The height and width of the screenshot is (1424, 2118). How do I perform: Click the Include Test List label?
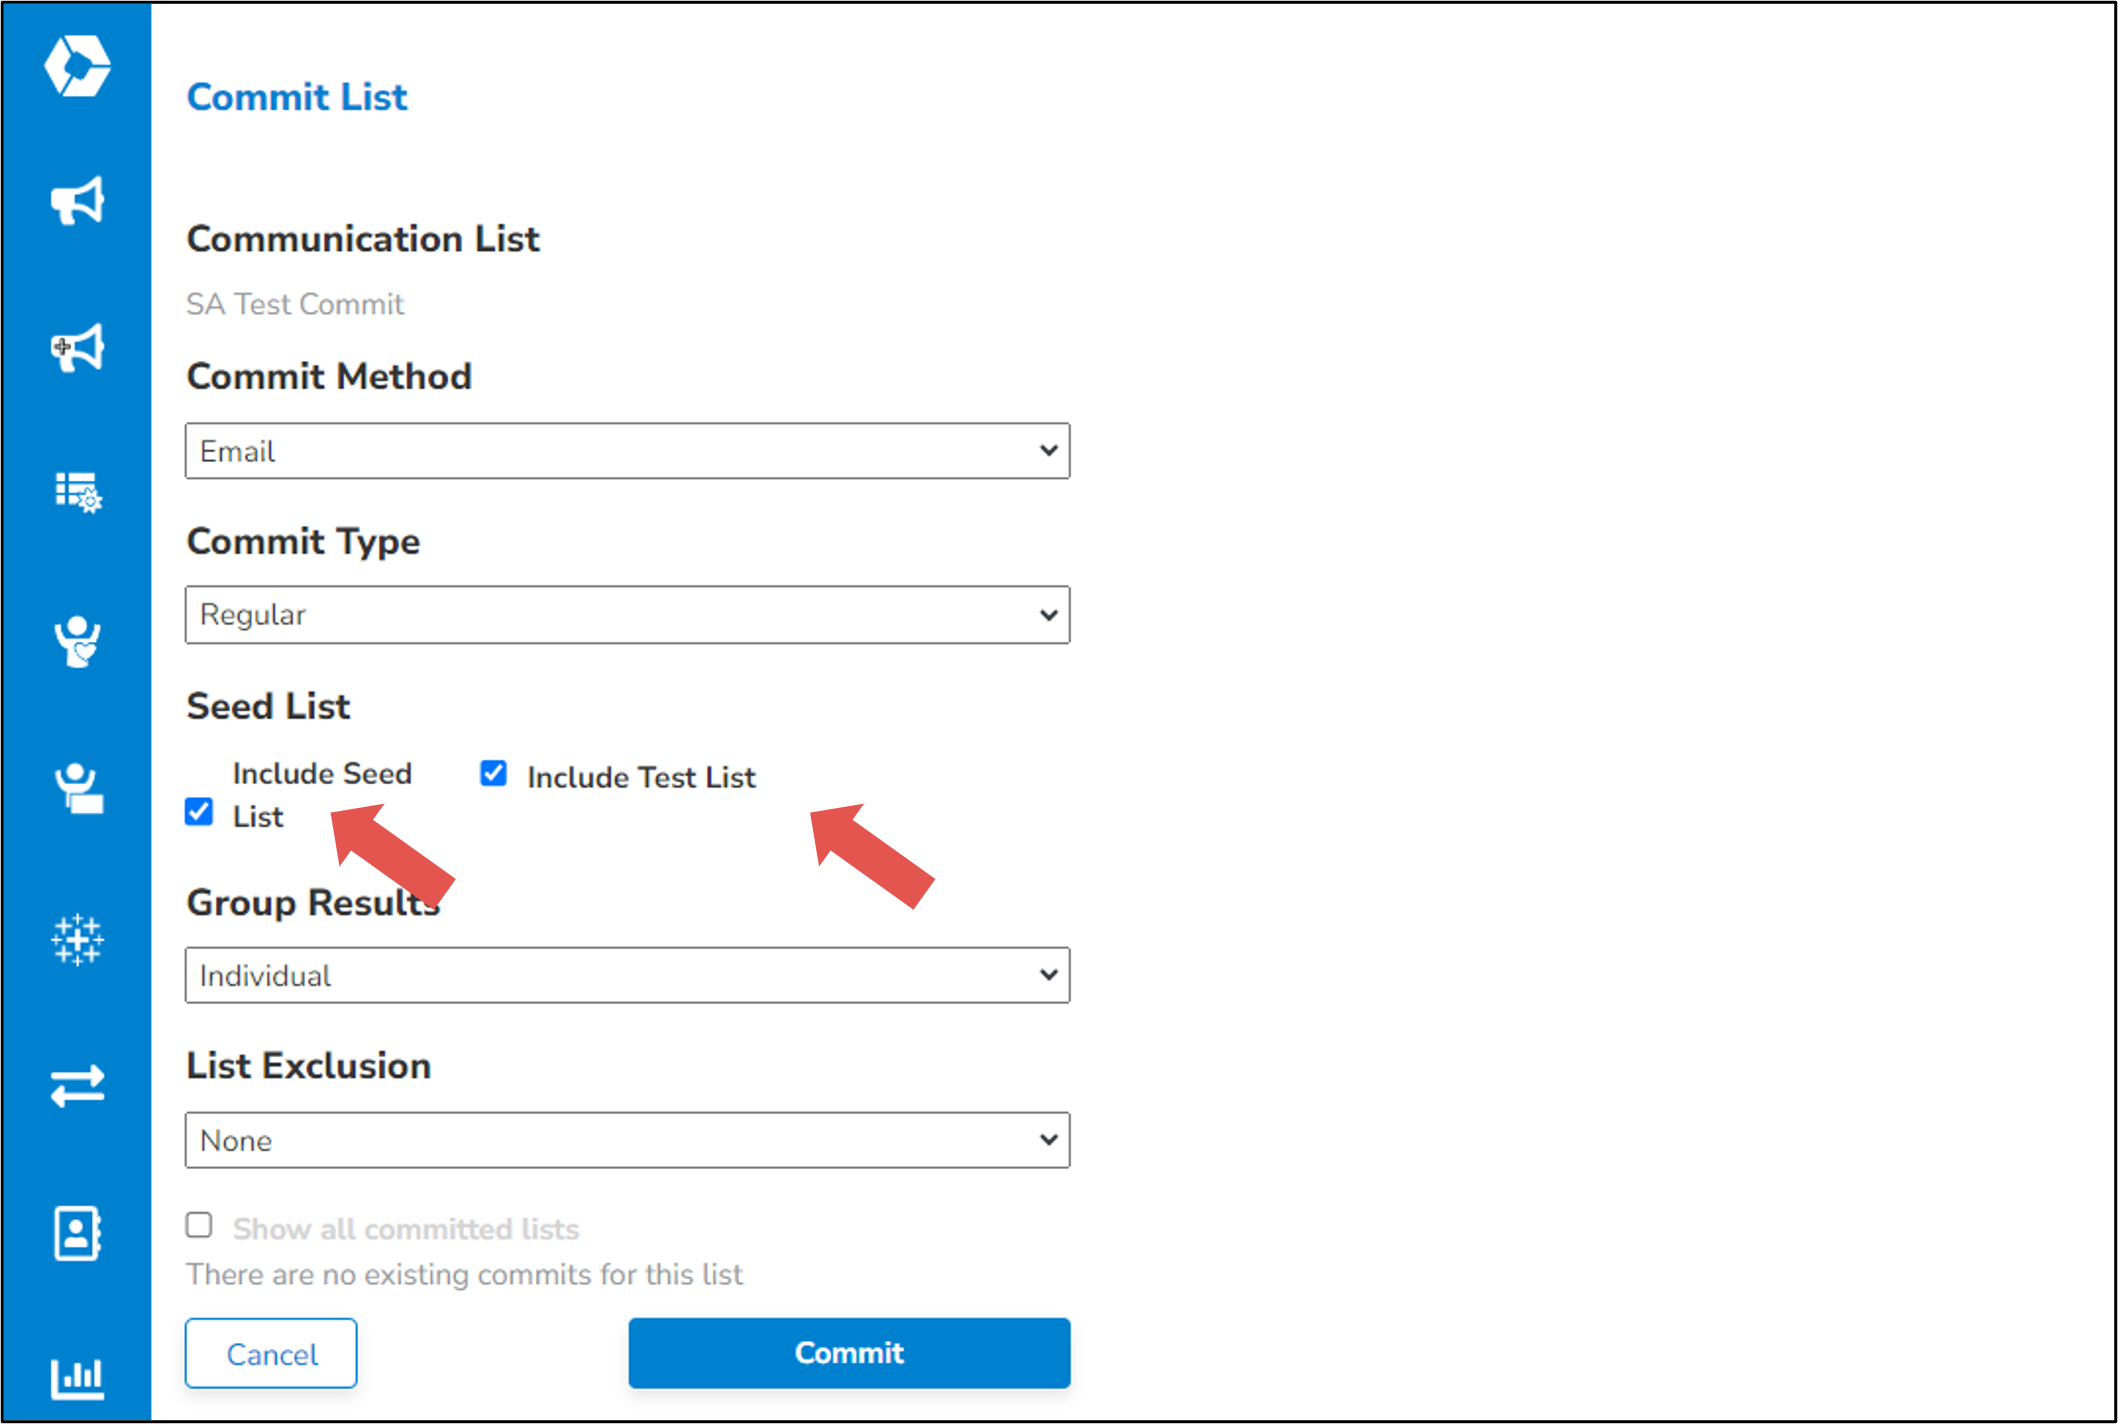(641, 777)
